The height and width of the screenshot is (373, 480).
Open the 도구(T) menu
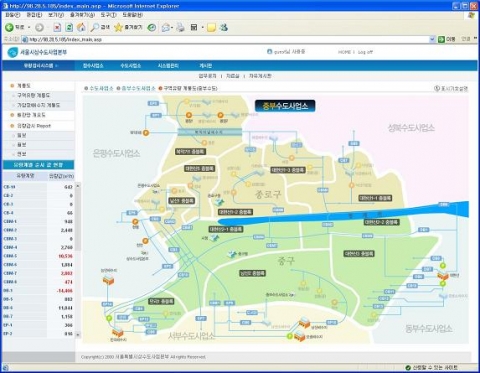(x=108, y=15)
